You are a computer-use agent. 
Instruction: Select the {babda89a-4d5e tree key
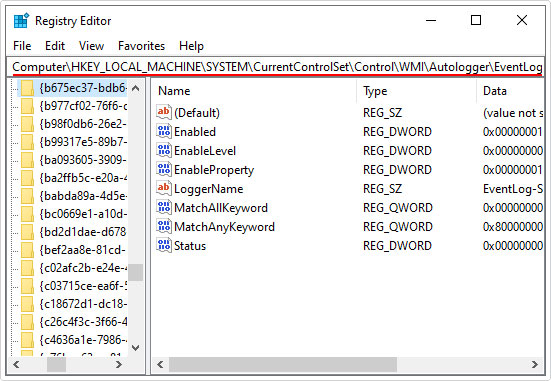click(x=83, y=196)
